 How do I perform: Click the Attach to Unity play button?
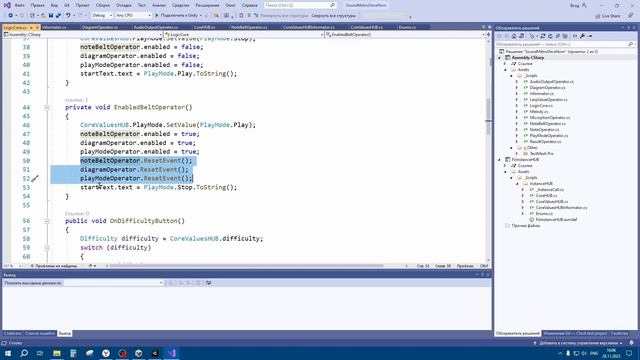point(178,16)
